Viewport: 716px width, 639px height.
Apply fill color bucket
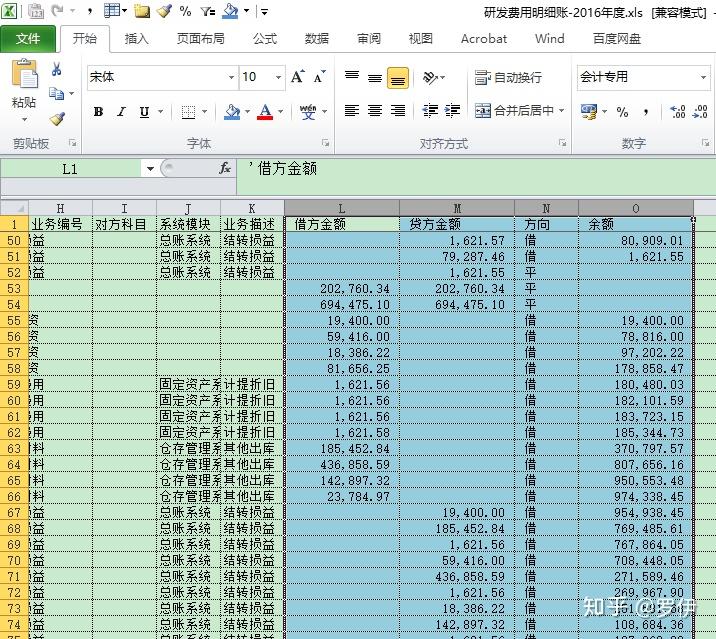(x=232, y=111)
